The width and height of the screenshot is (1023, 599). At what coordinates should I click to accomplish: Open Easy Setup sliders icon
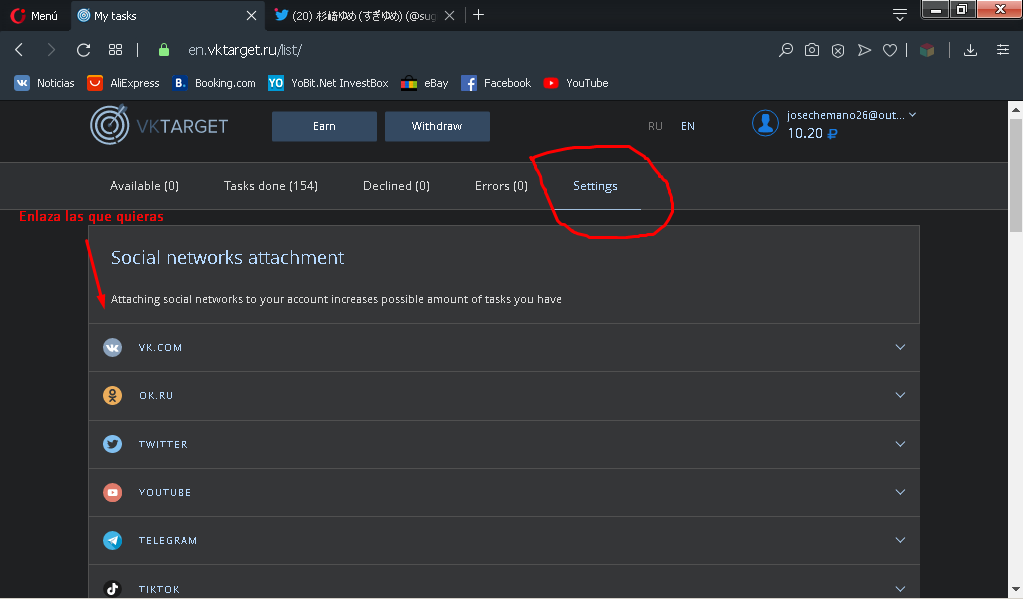[x=1003, y=50]
